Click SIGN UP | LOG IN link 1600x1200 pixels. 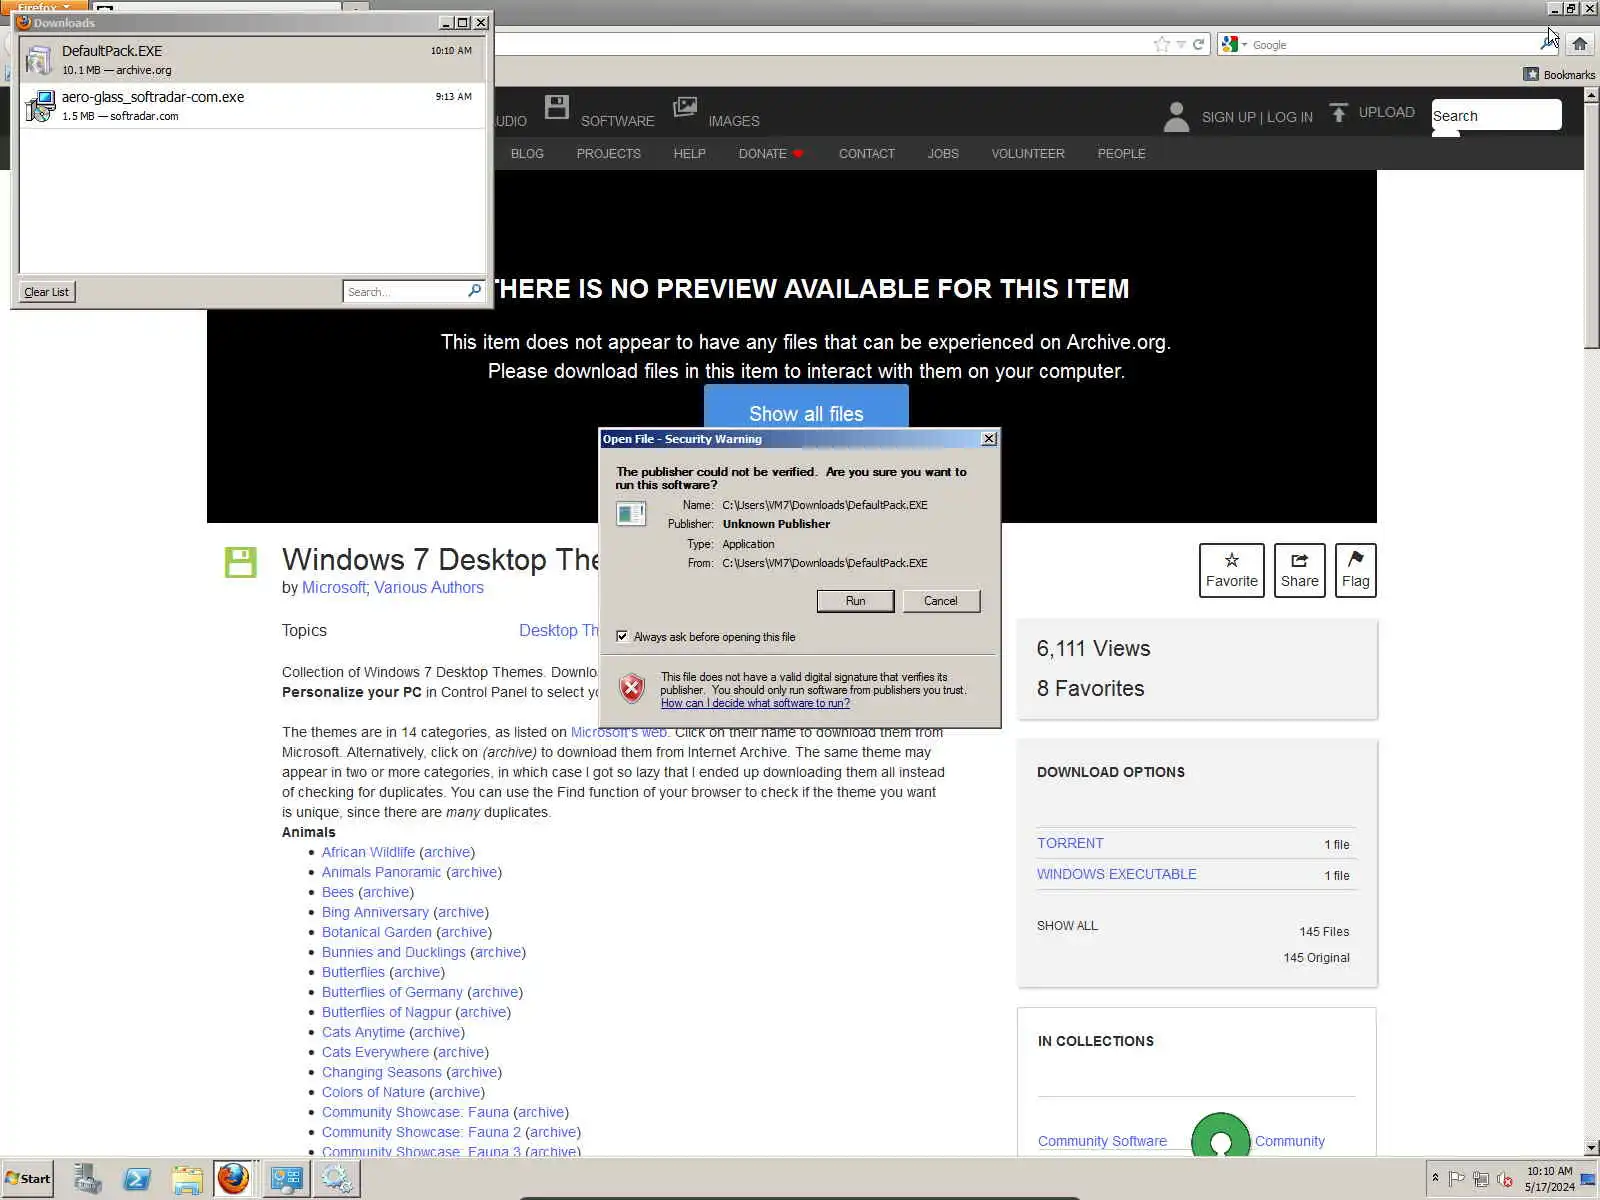pyautogui.click(x=1257, y=117)
